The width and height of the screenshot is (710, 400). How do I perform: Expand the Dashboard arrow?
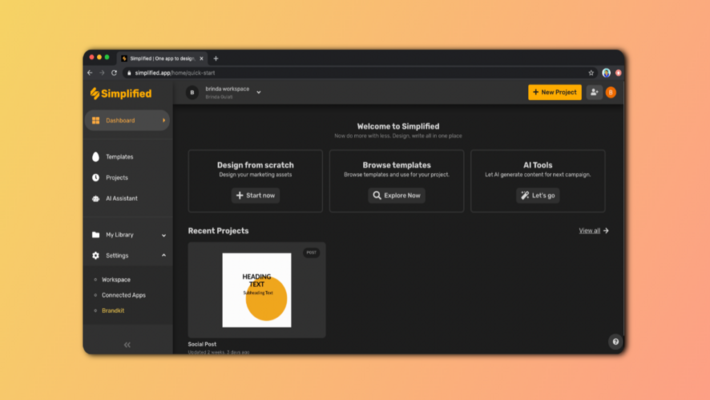(163, 120)
